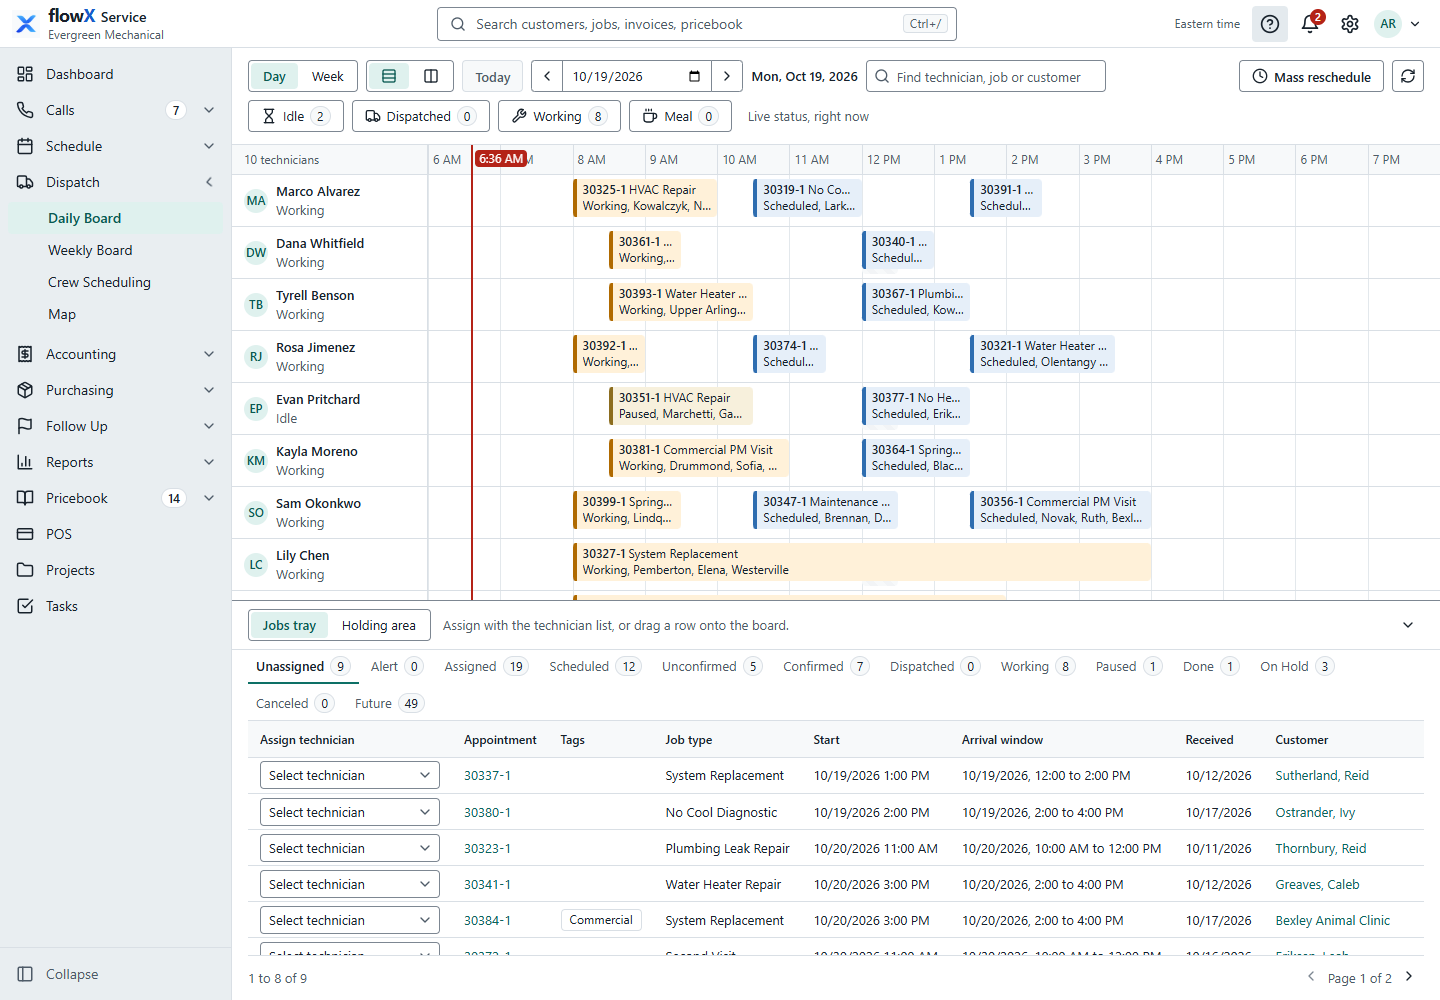Collapse the jobs tray chevron
The height and width of the screenshot is (1000, 1440).
point(1408,625)
